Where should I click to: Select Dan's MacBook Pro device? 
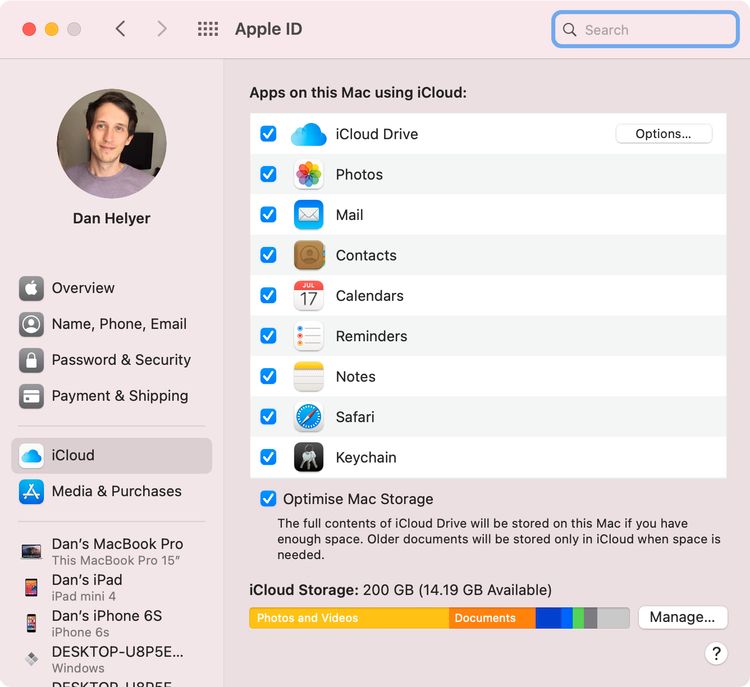(x=111, y=551)
